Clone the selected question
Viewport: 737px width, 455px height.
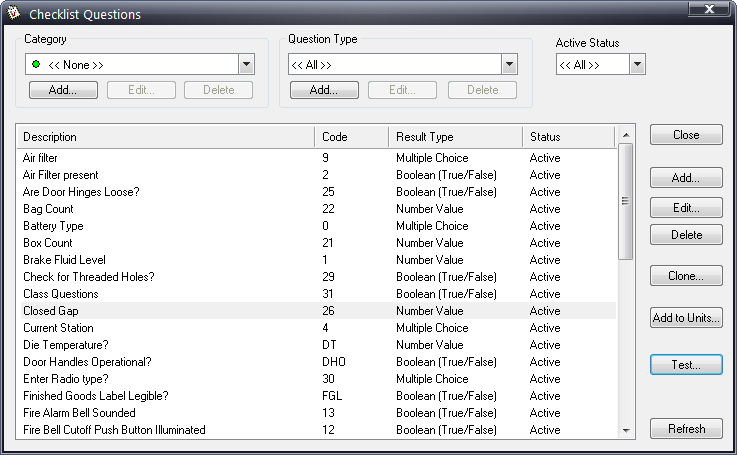point(686,275)
